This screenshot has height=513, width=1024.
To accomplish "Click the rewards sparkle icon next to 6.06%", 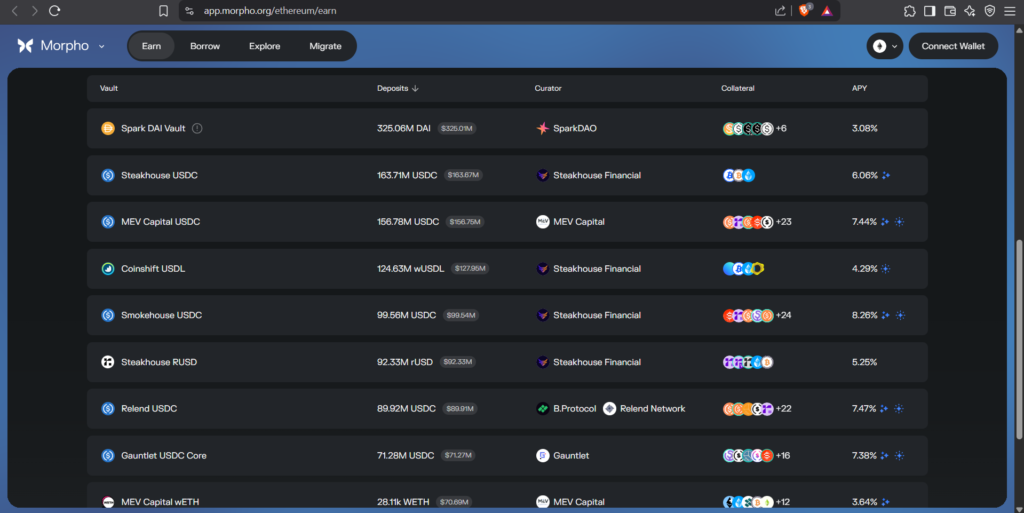I will click(x=886, y=175).
